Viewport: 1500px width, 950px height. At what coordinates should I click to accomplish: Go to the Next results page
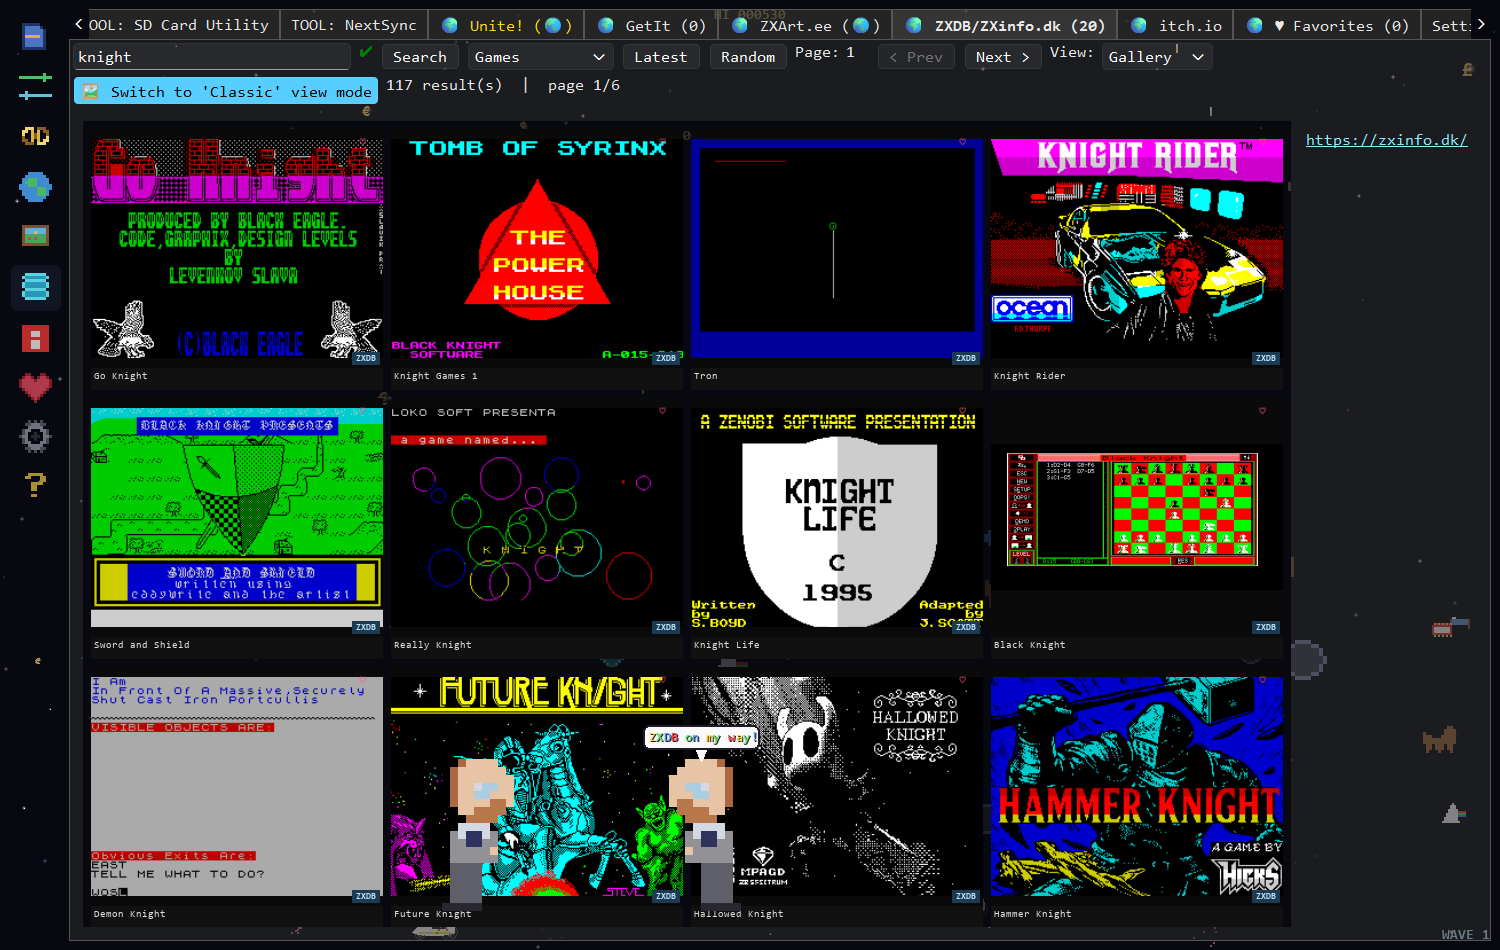[1003, 57]
